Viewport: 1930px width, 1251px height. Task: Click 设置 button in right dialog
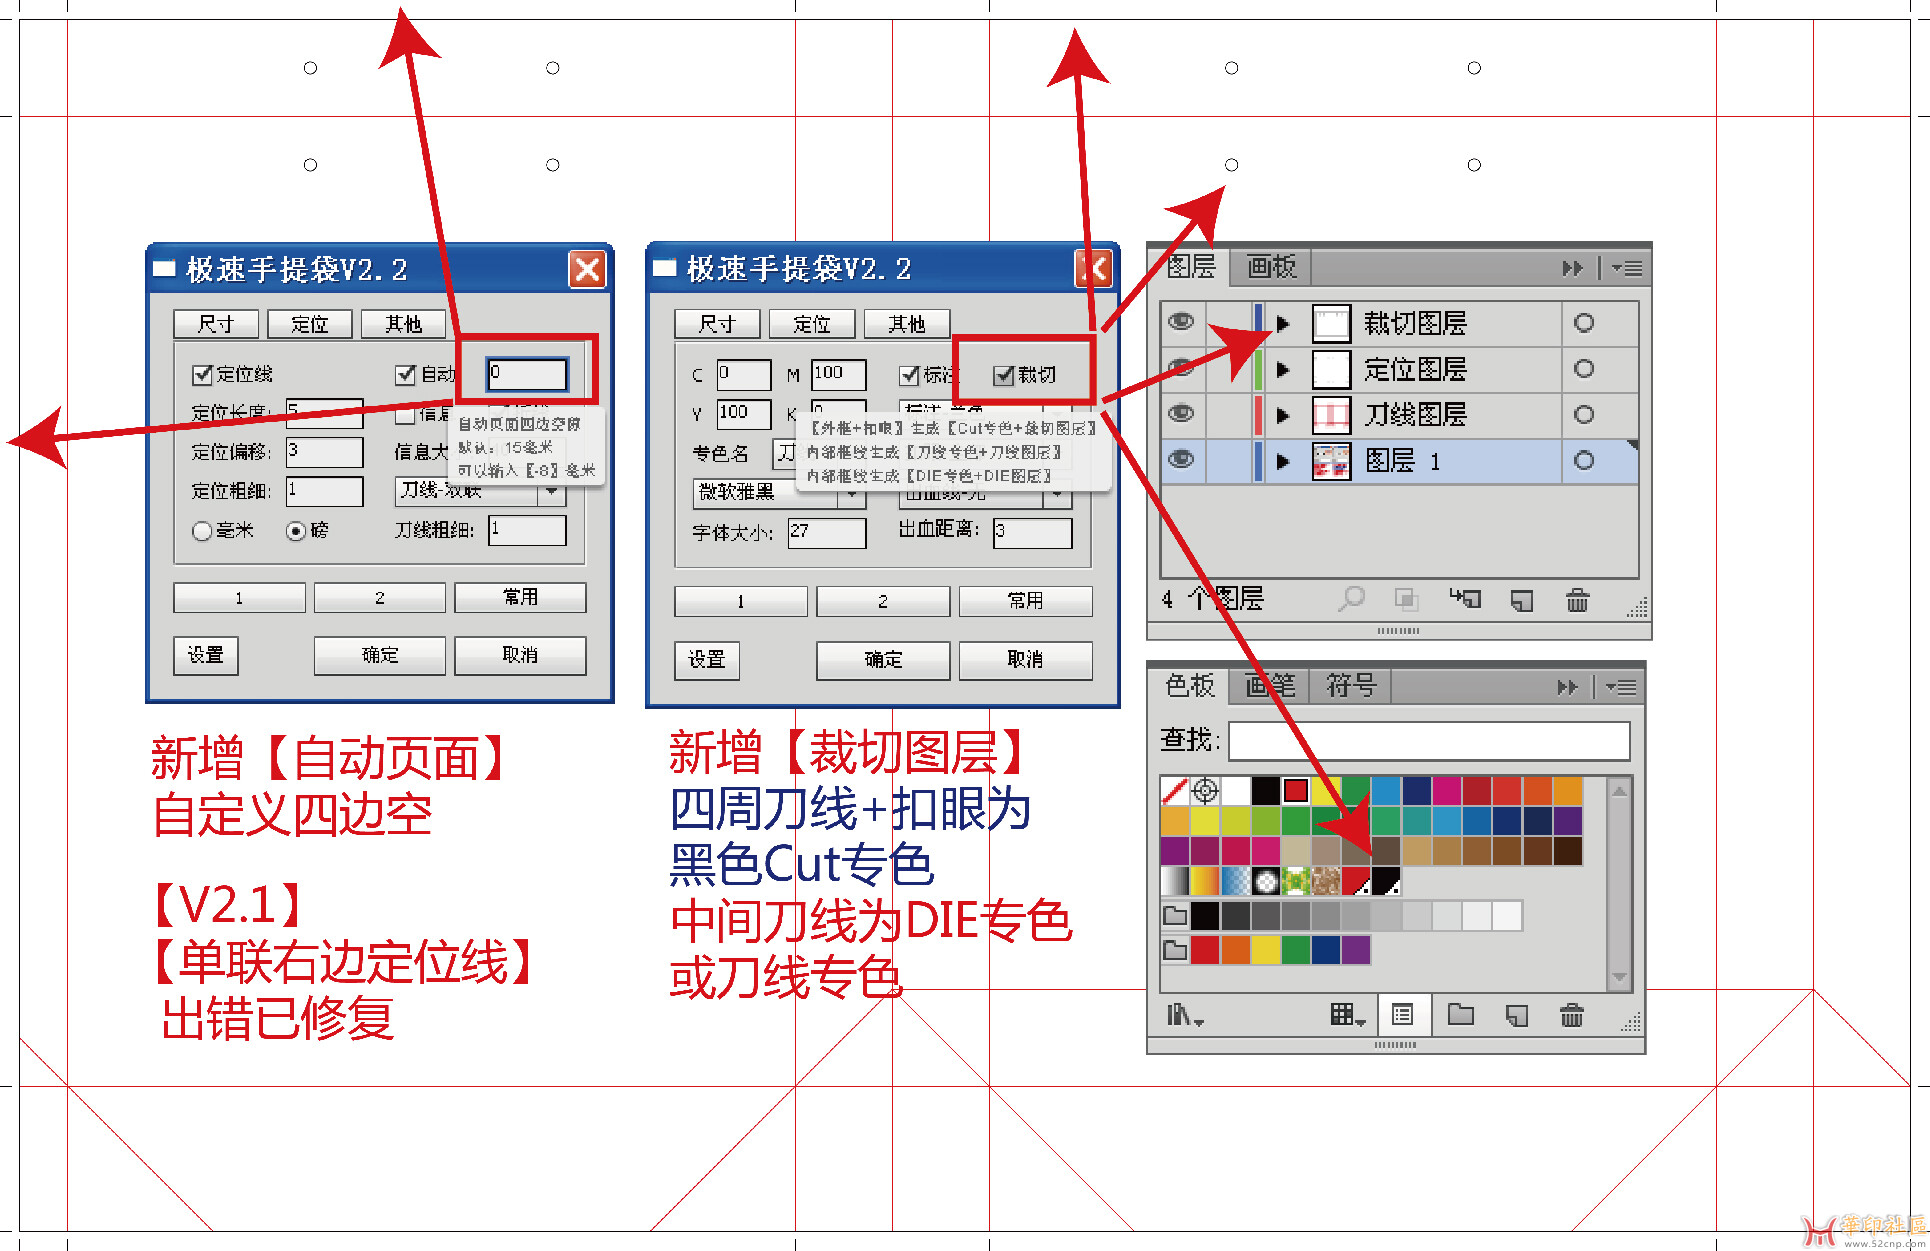(x=707, y=660)
